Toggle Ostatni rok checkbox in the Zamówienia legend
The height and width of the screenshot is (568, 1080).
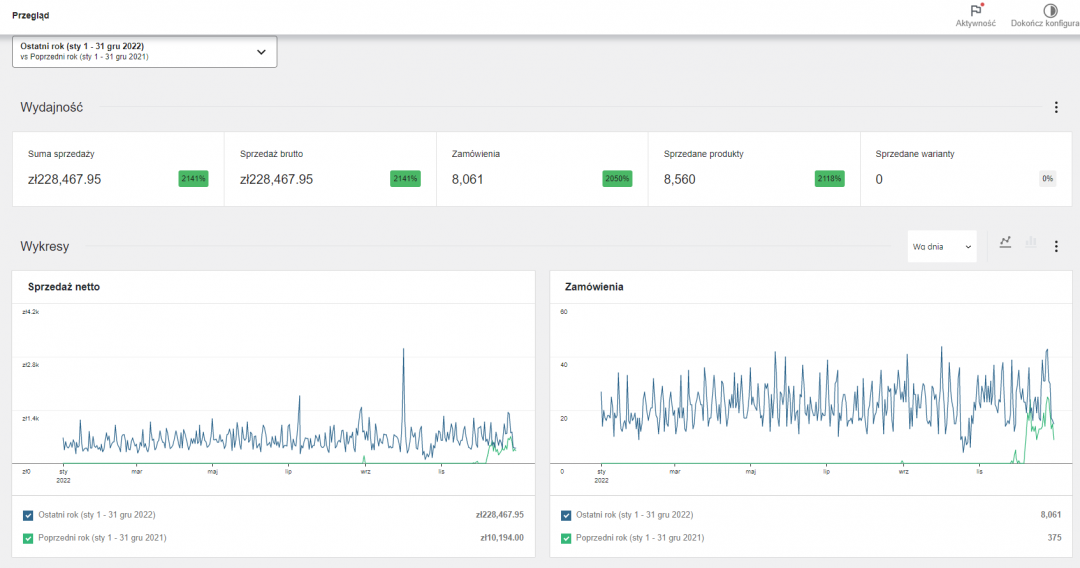pos(567,515)
